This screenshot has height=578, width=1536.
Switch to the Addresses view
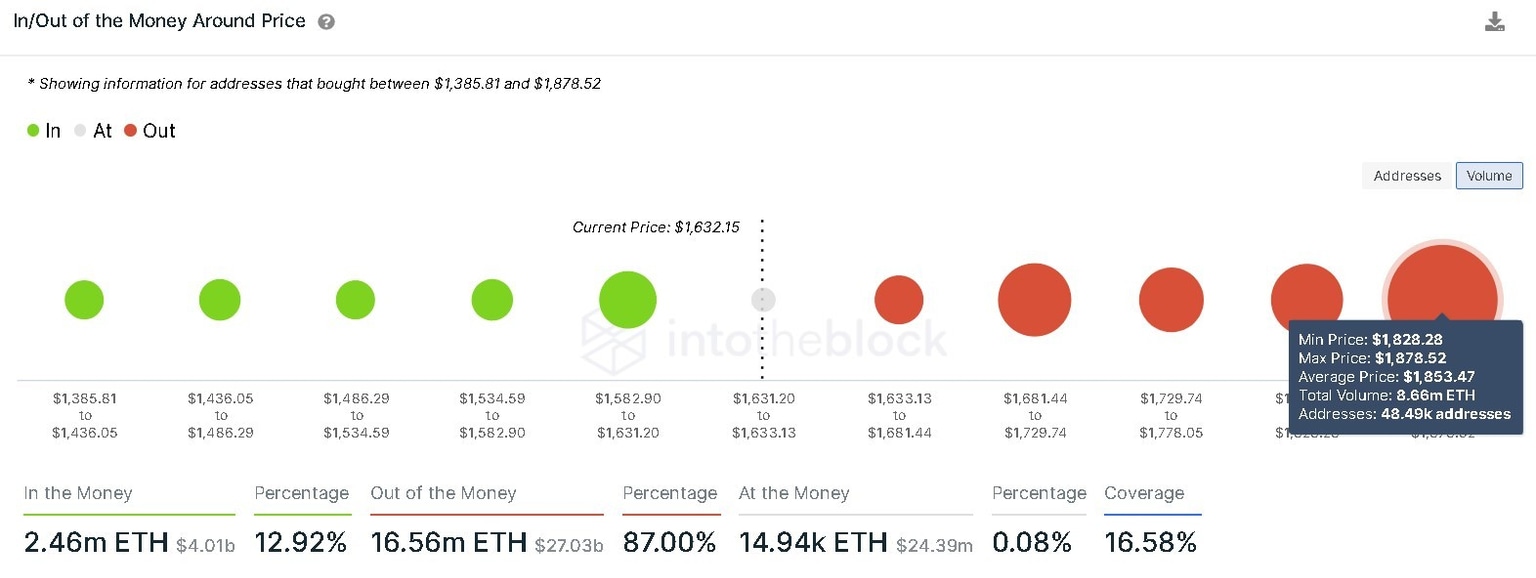tap(1406, 175)
